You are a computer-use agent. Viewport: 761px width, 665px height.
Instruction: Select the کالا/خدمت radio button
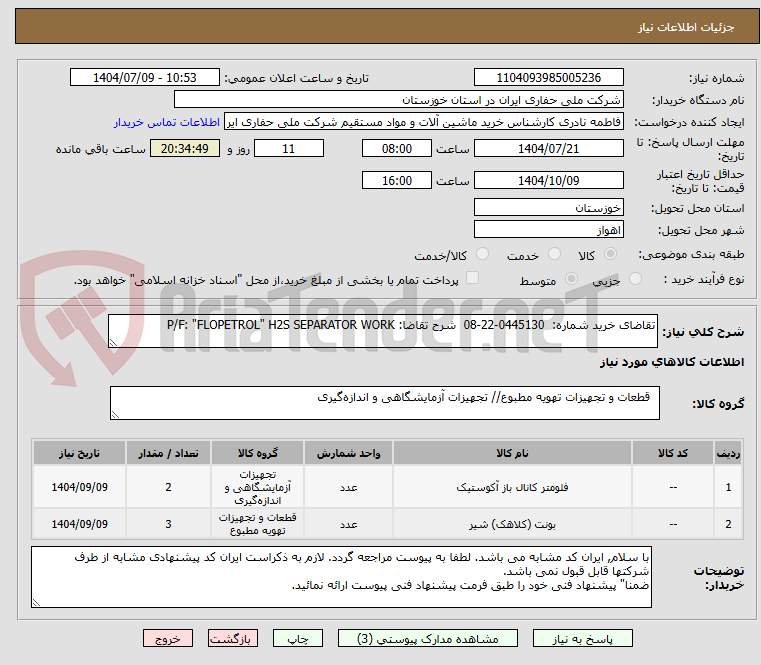(x=482, y=254)
